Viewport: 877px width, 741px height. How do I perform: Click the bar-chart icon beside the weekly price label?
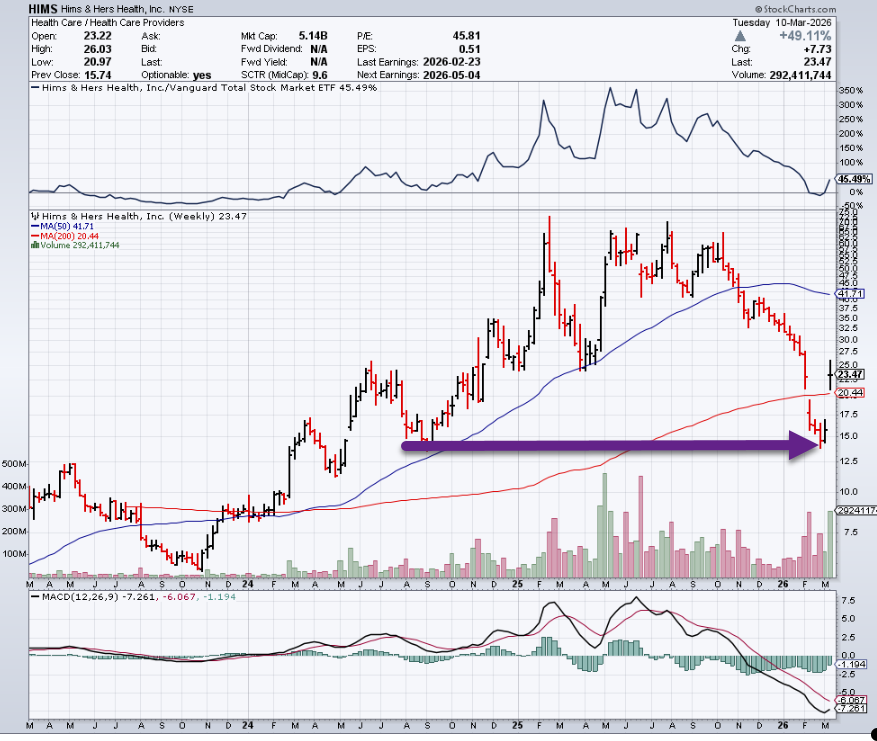click(x=34, y=215)
